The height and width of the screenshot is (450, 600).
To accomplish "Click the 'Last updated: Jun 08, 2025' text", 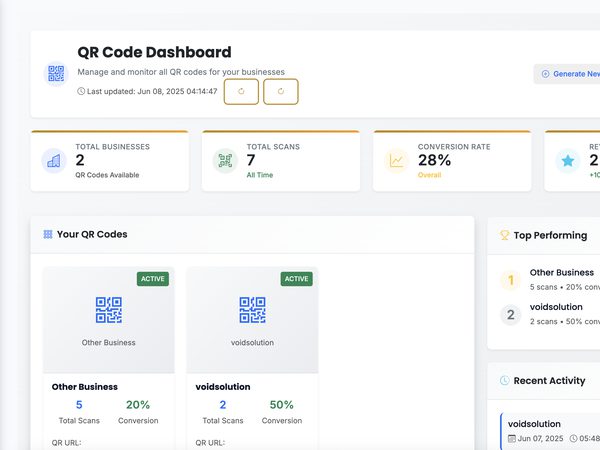I will [152, 91].
